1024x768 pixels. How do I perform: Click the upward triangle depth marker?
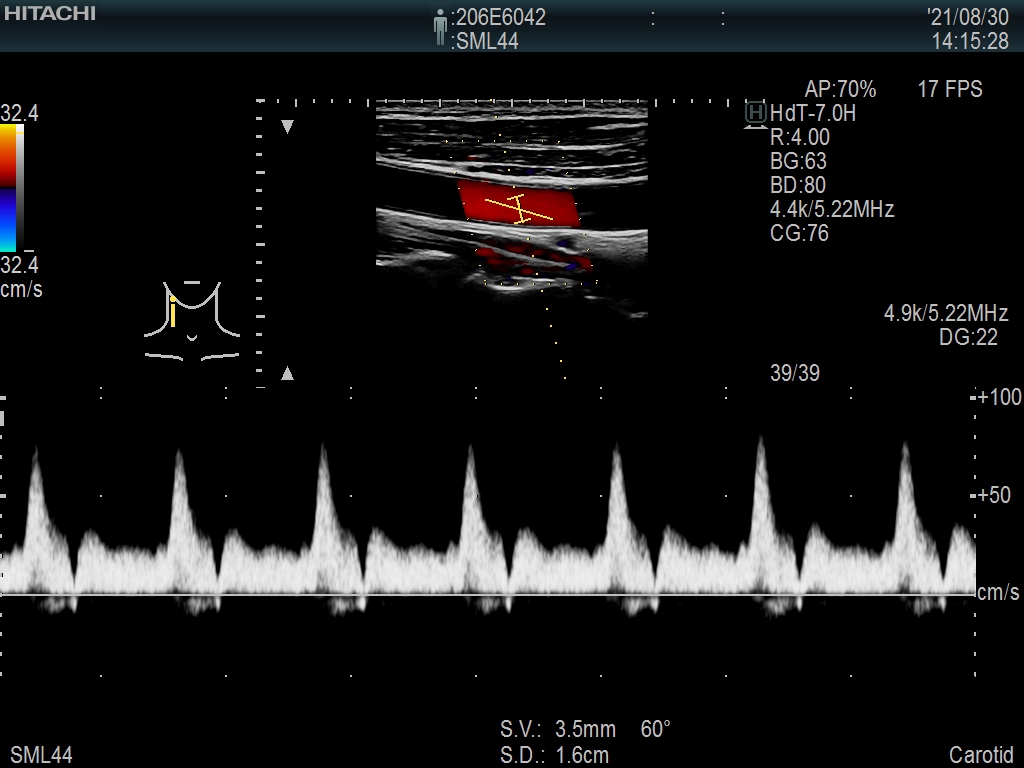(x=287, y=373)
